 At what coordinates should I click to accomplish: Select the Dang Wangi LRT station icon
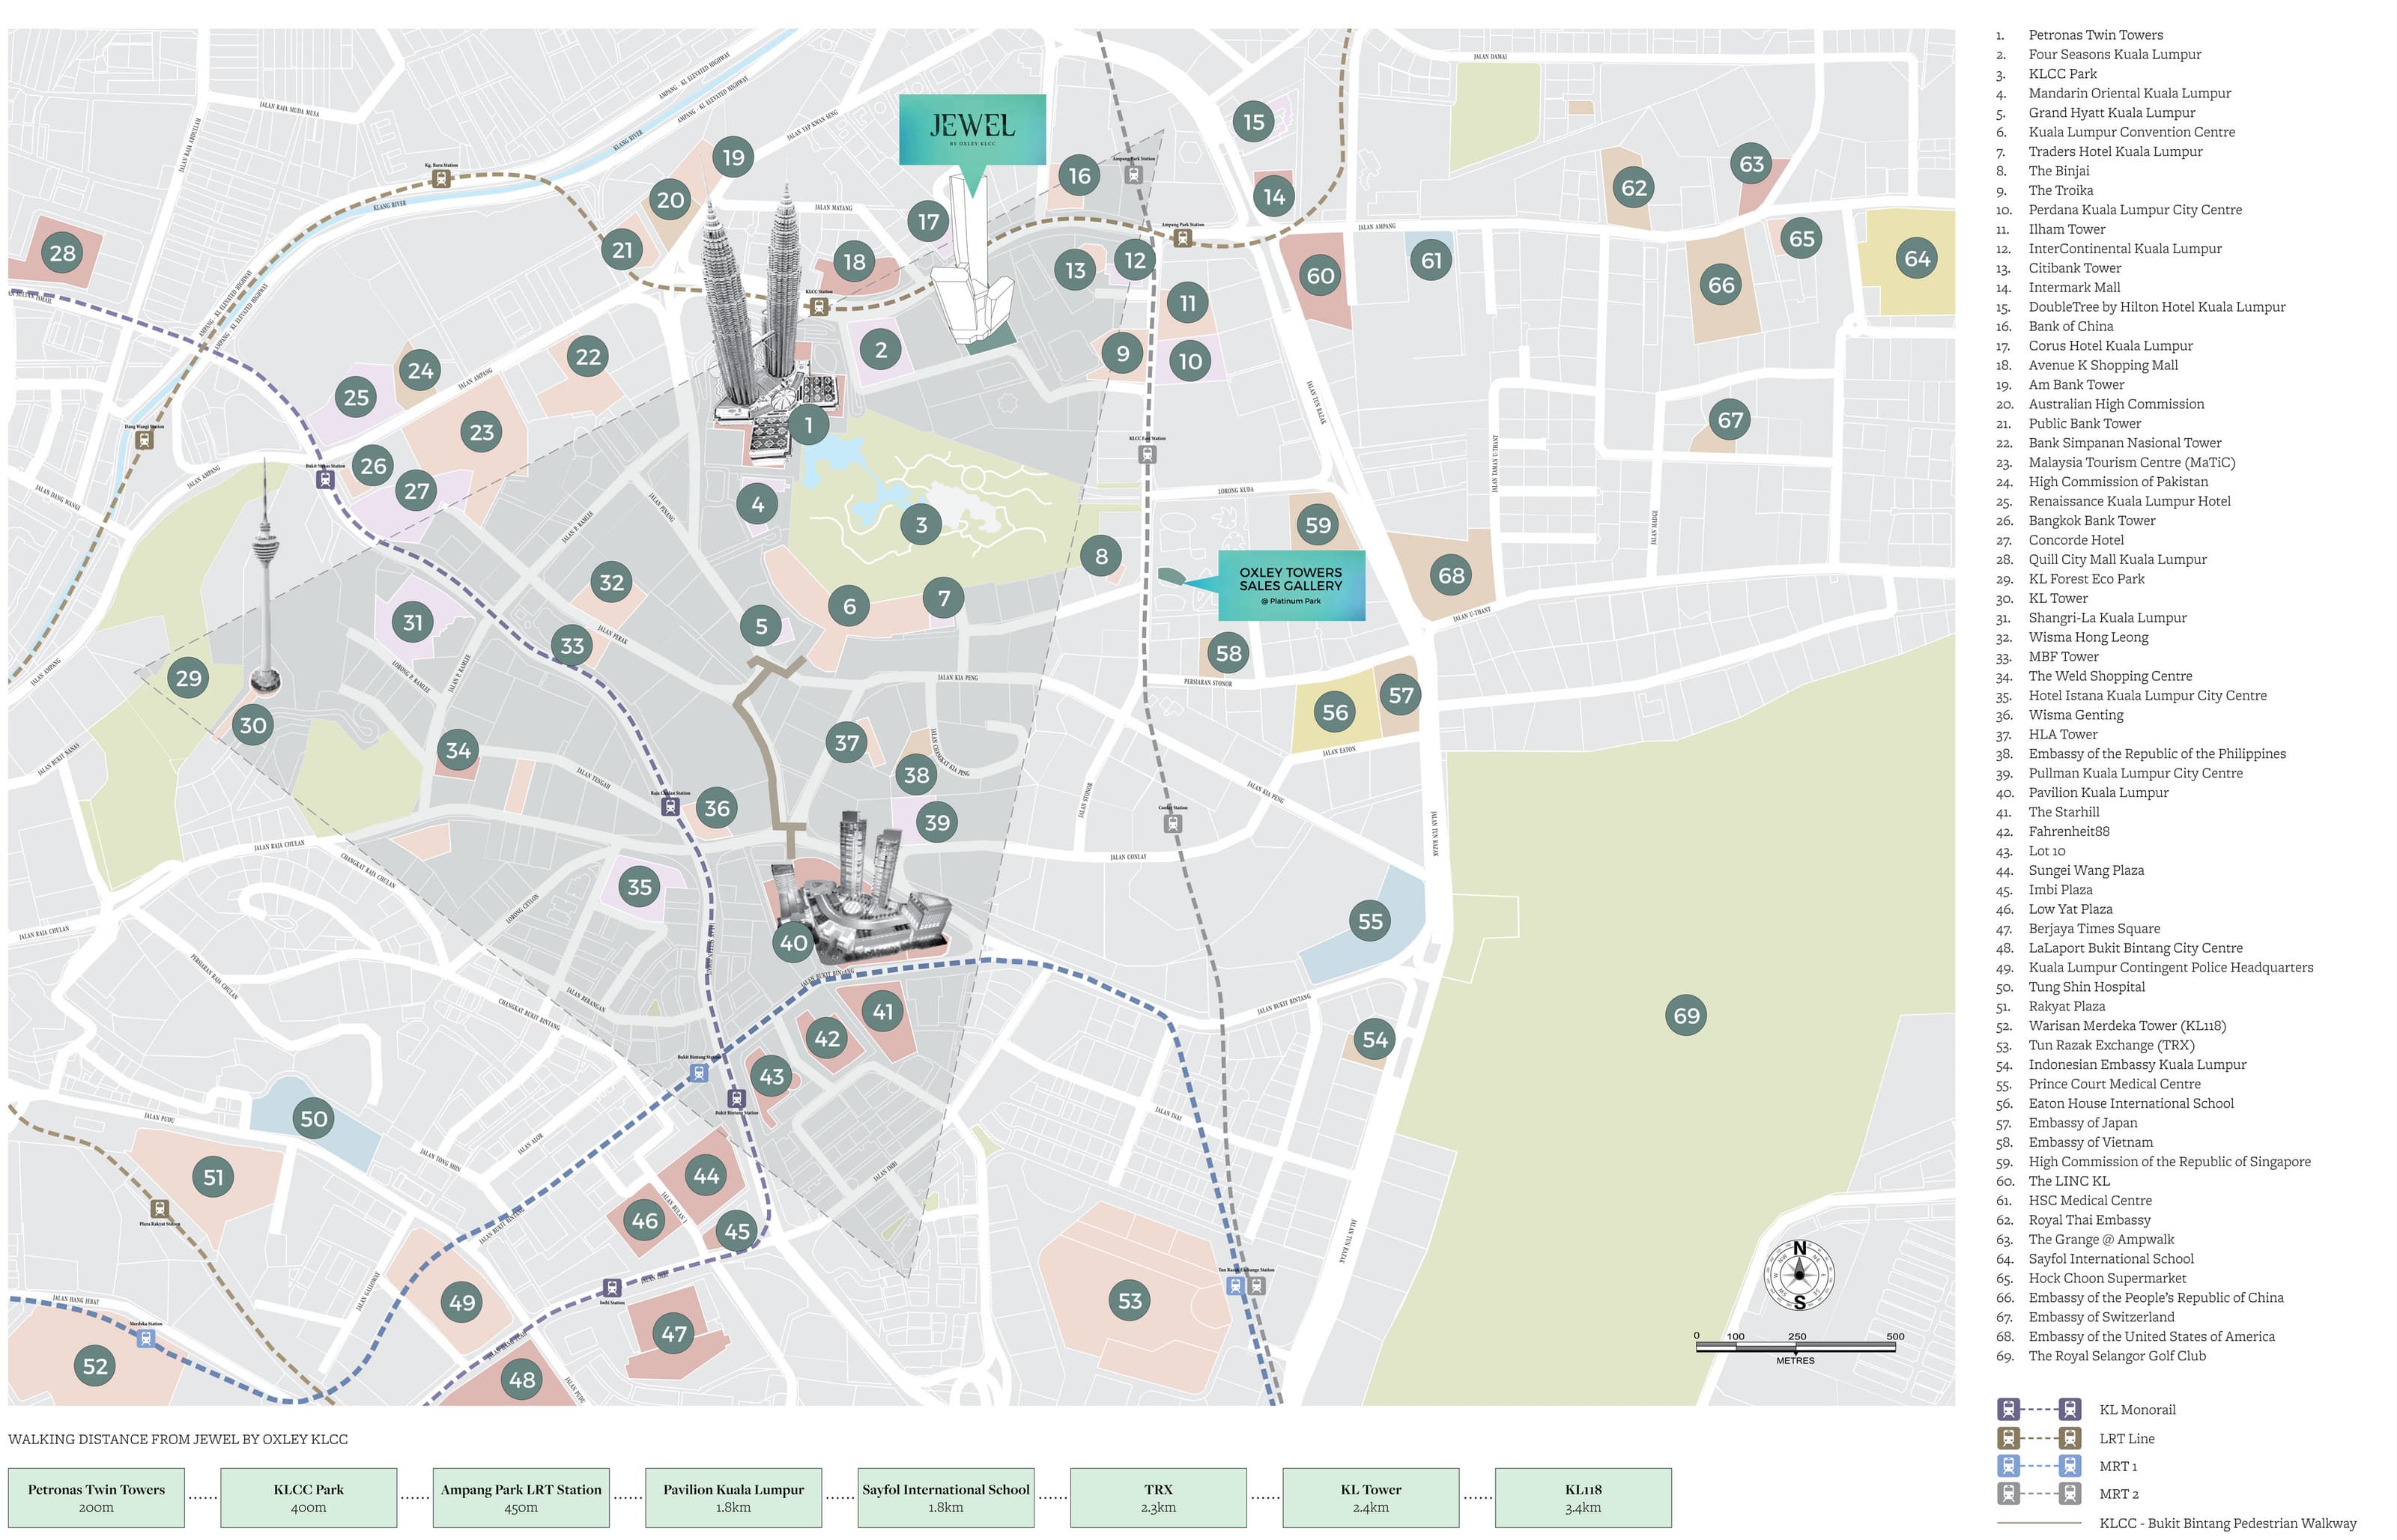pyautogui.click(x=144, y=440)
